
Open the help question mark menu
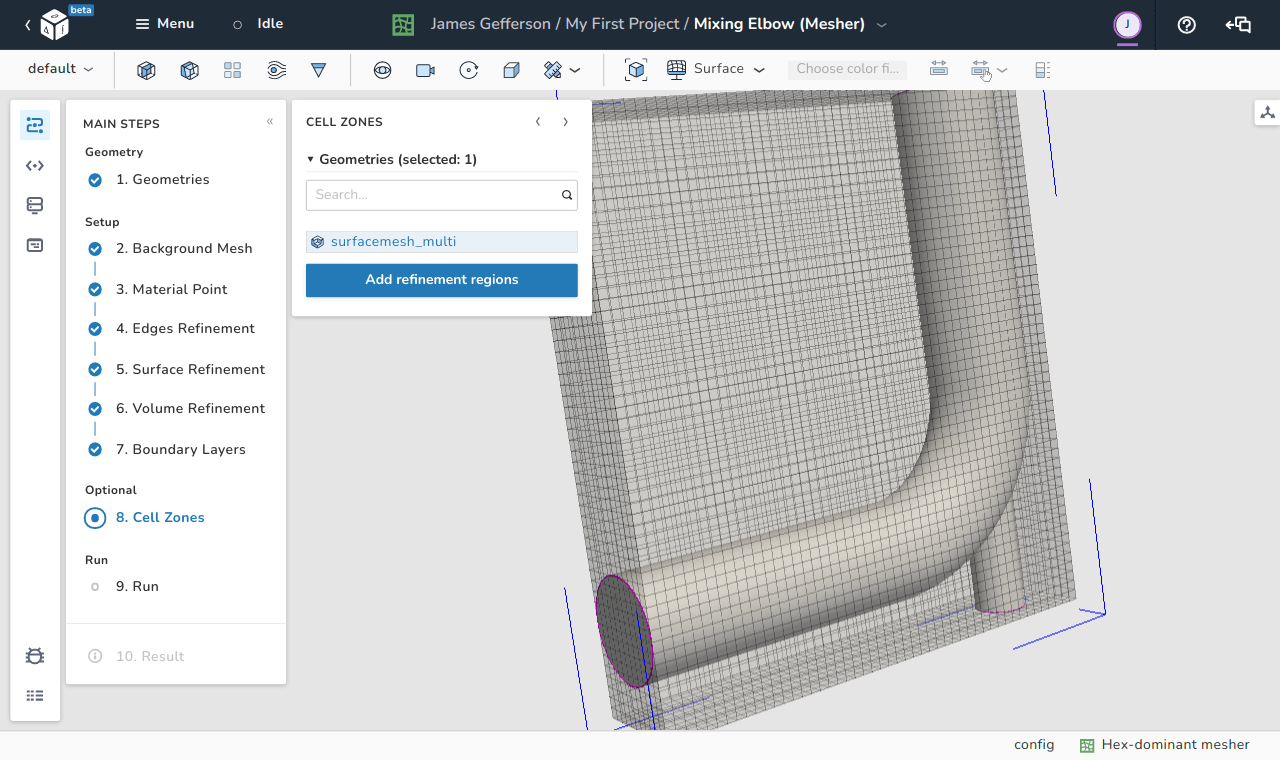pos(1187,25)
